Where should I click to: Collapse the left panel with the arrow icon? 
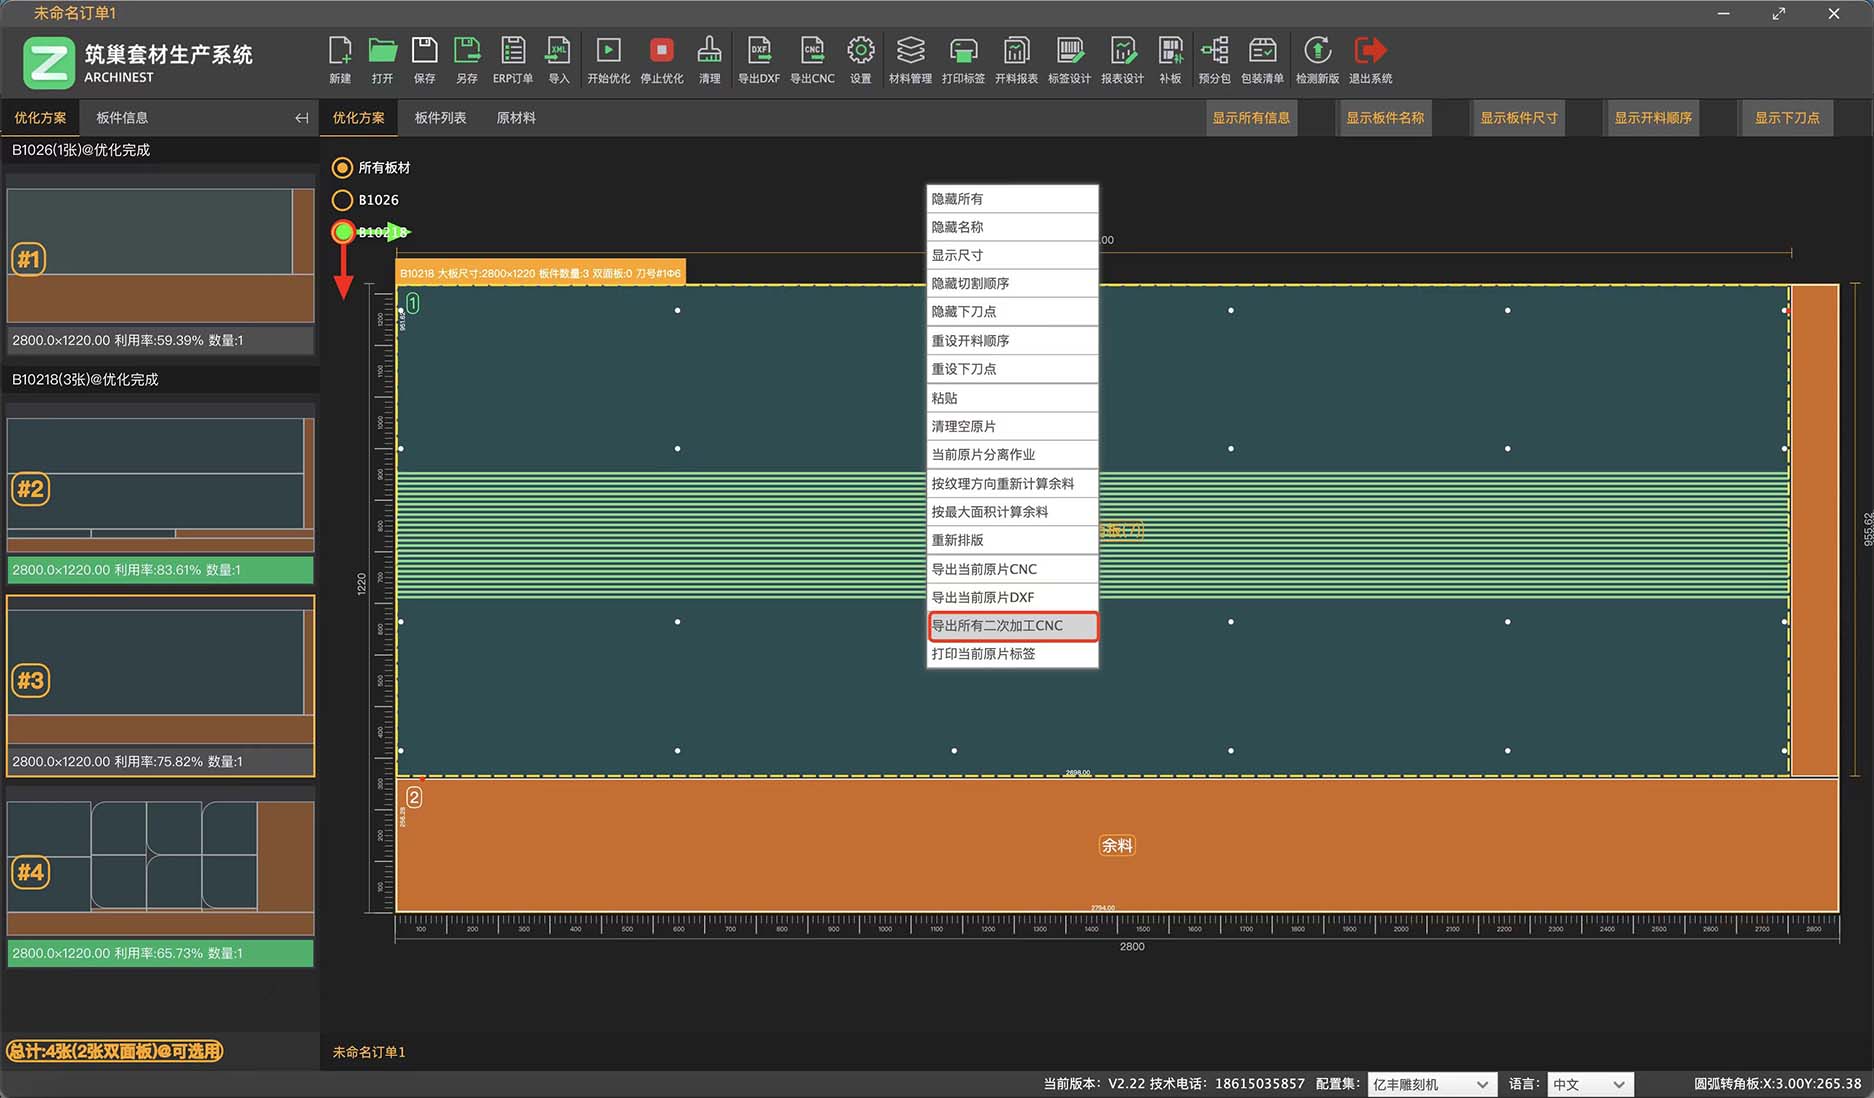pos(301,118)
